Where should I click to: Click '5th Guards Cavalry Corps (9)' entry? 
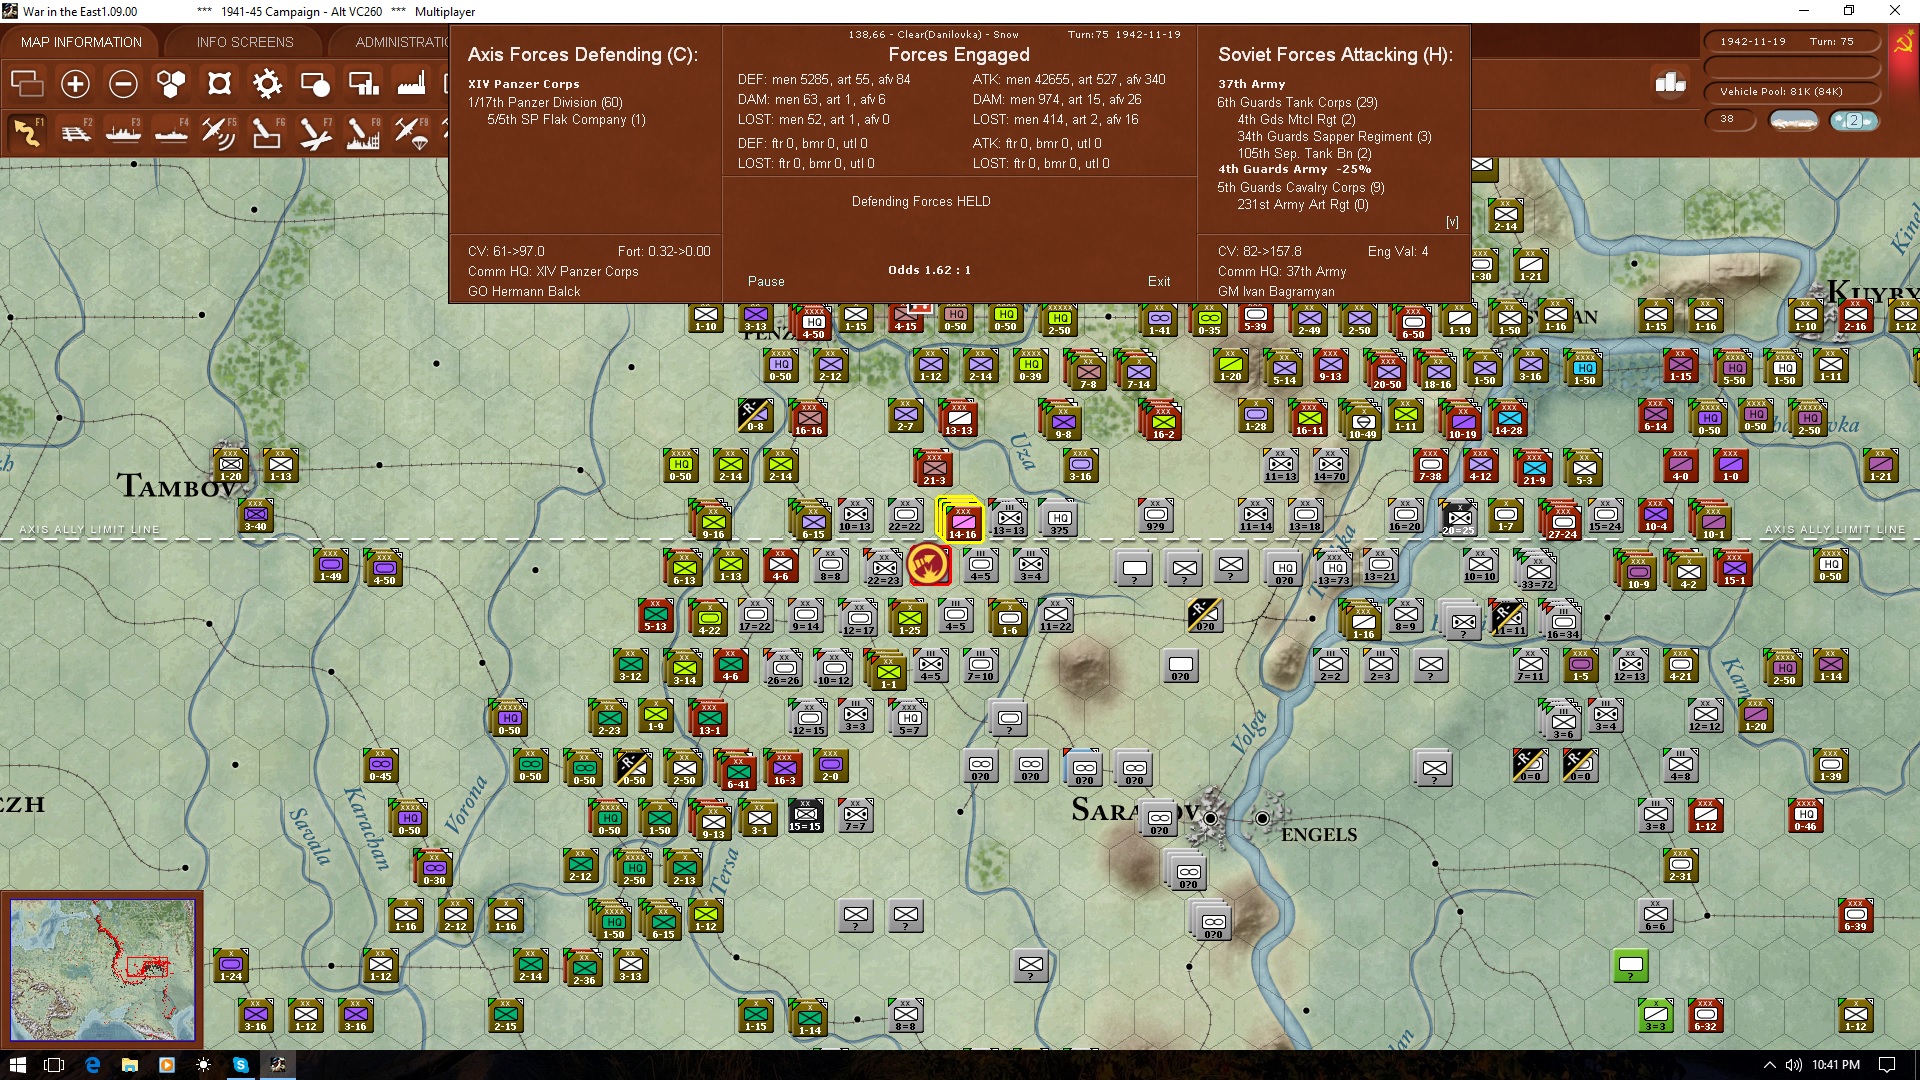coord(1301,187)
